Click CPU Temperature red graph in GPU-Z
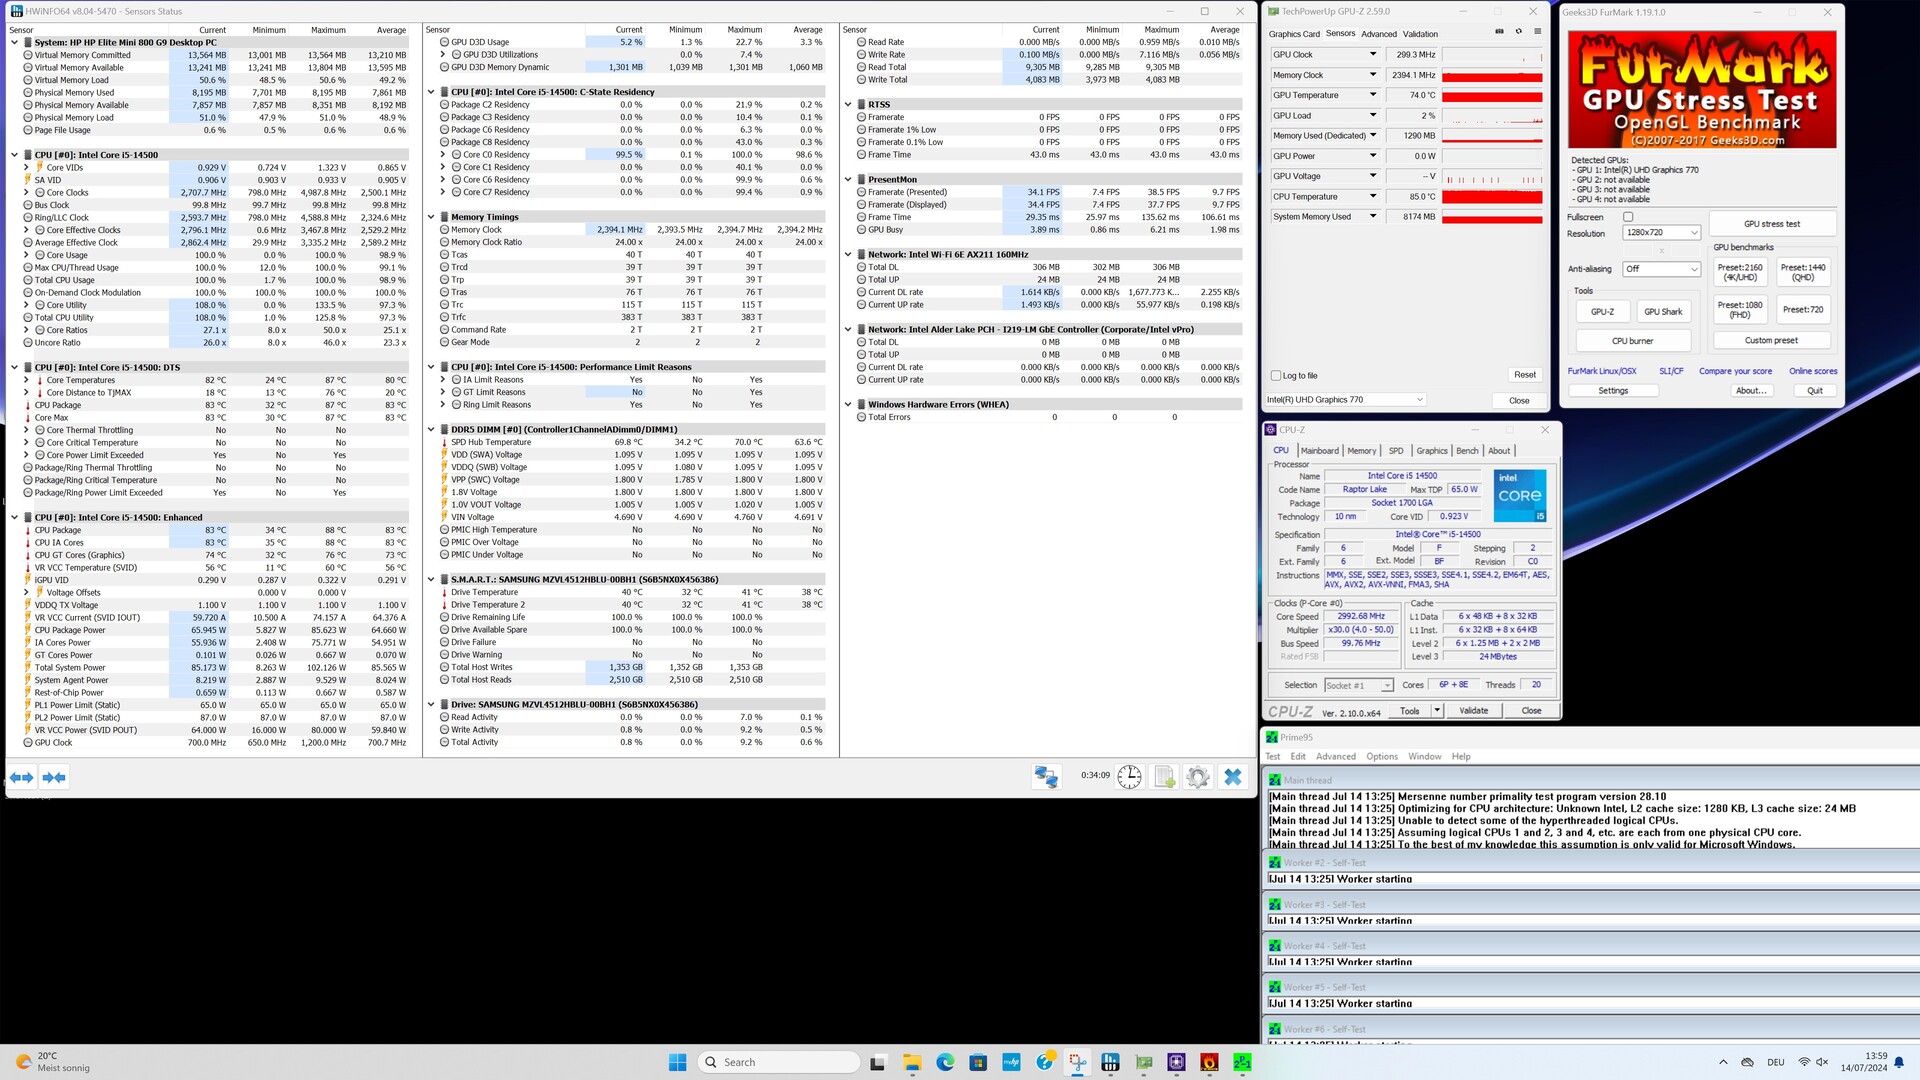1920x1080 pixels. pos(1491,197)
